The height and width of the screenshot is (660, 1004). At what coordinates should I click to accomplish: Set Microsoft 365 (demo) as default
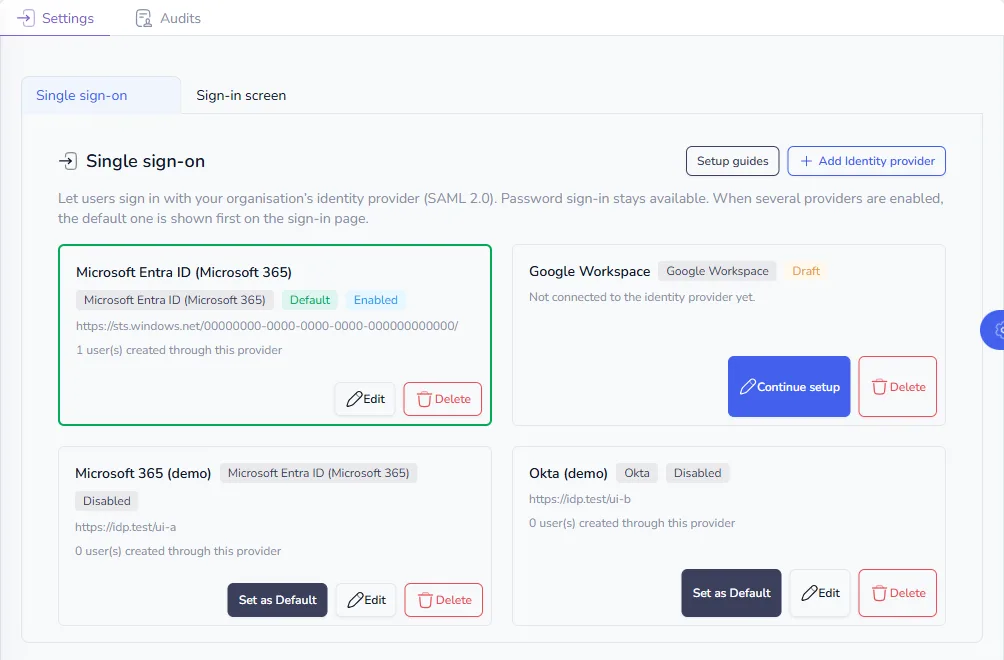click(277, 600)
